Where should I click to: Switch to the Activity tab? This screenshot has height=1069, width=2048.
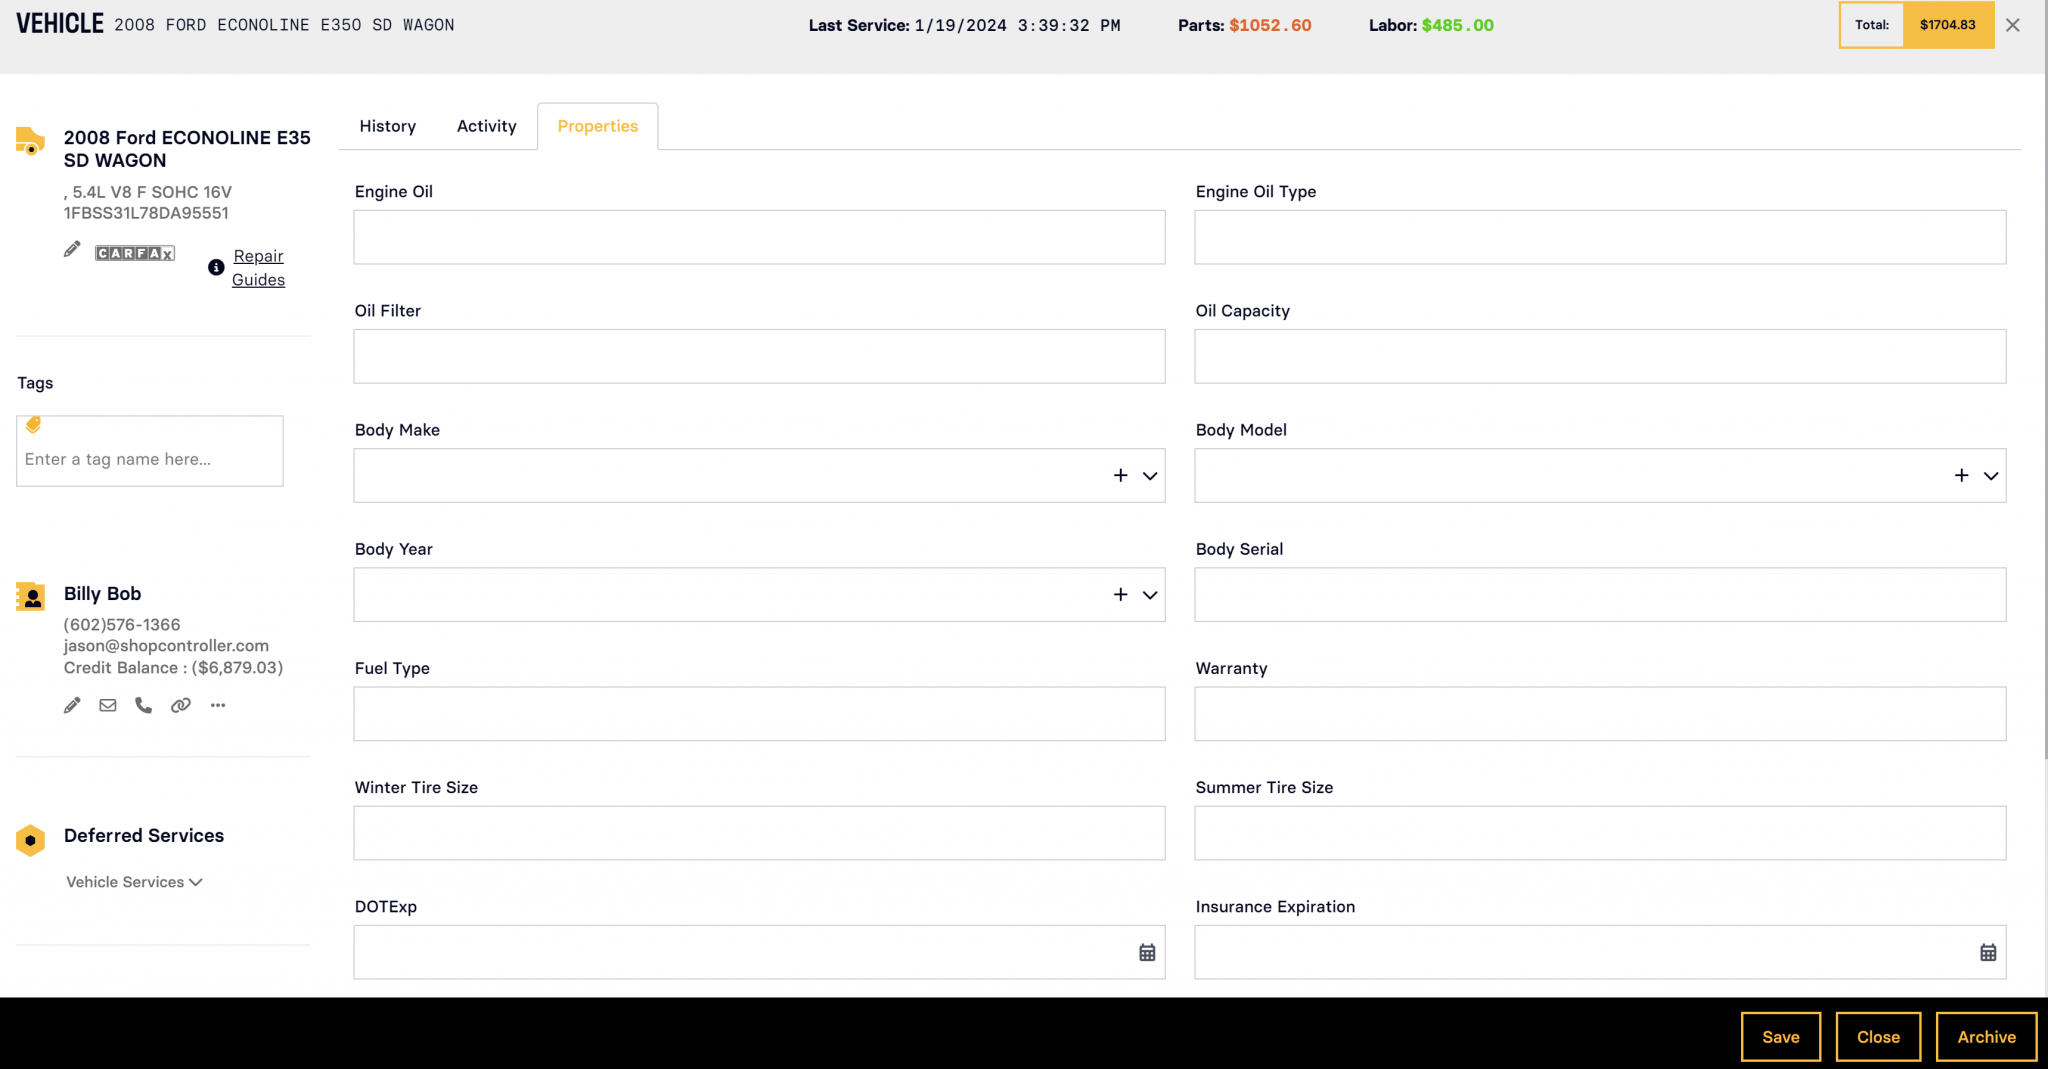486,126
